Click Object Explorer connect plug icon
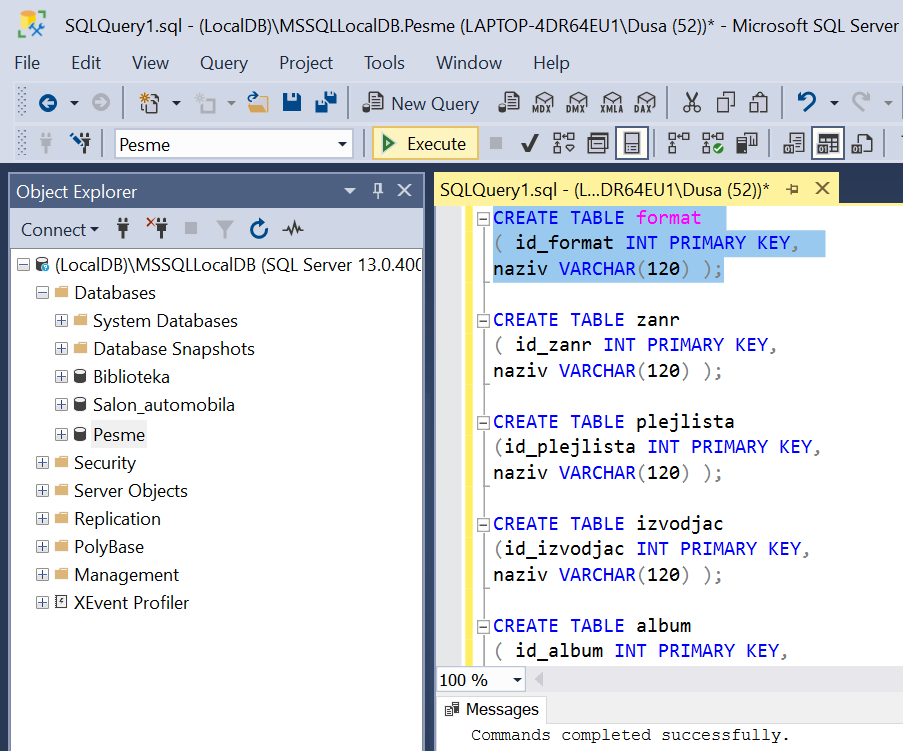 pos(123,229)
